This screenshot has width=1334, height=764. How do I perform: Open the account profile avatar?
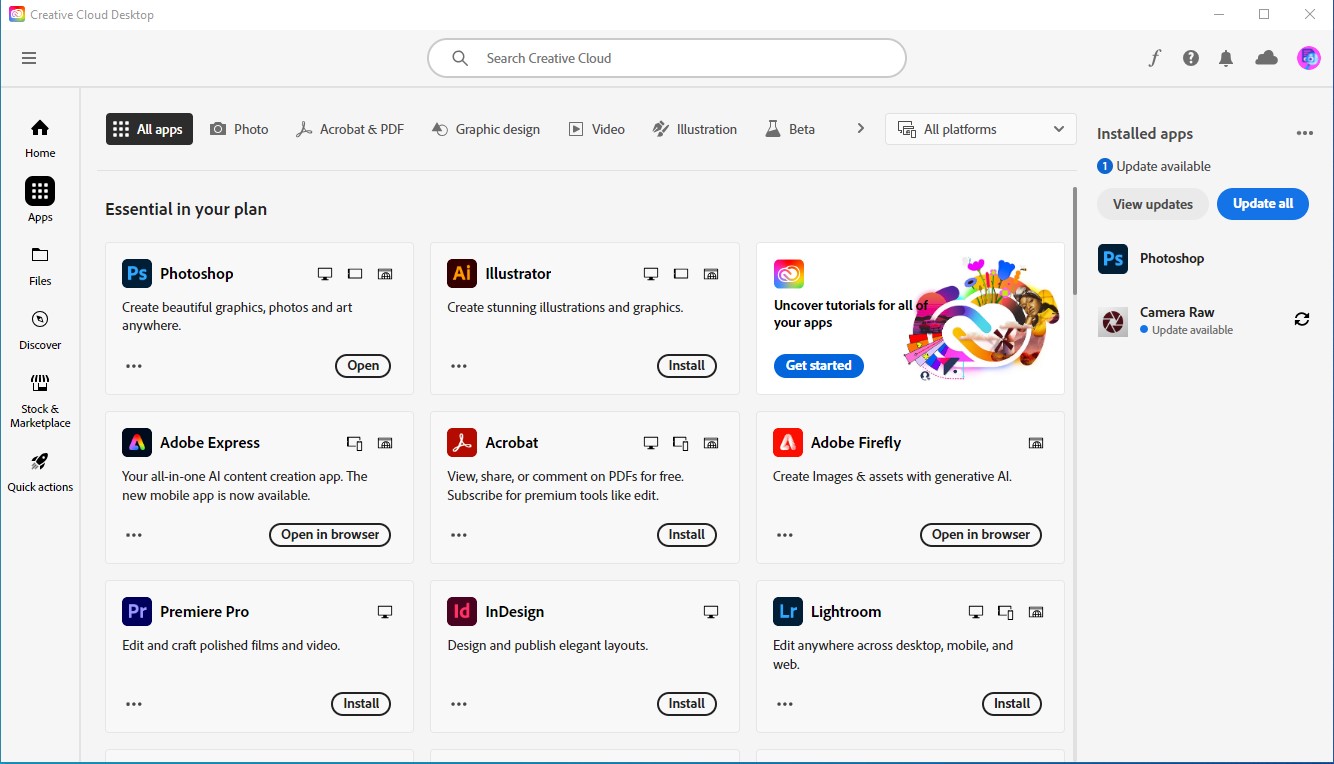click(x=1308, y=58)
